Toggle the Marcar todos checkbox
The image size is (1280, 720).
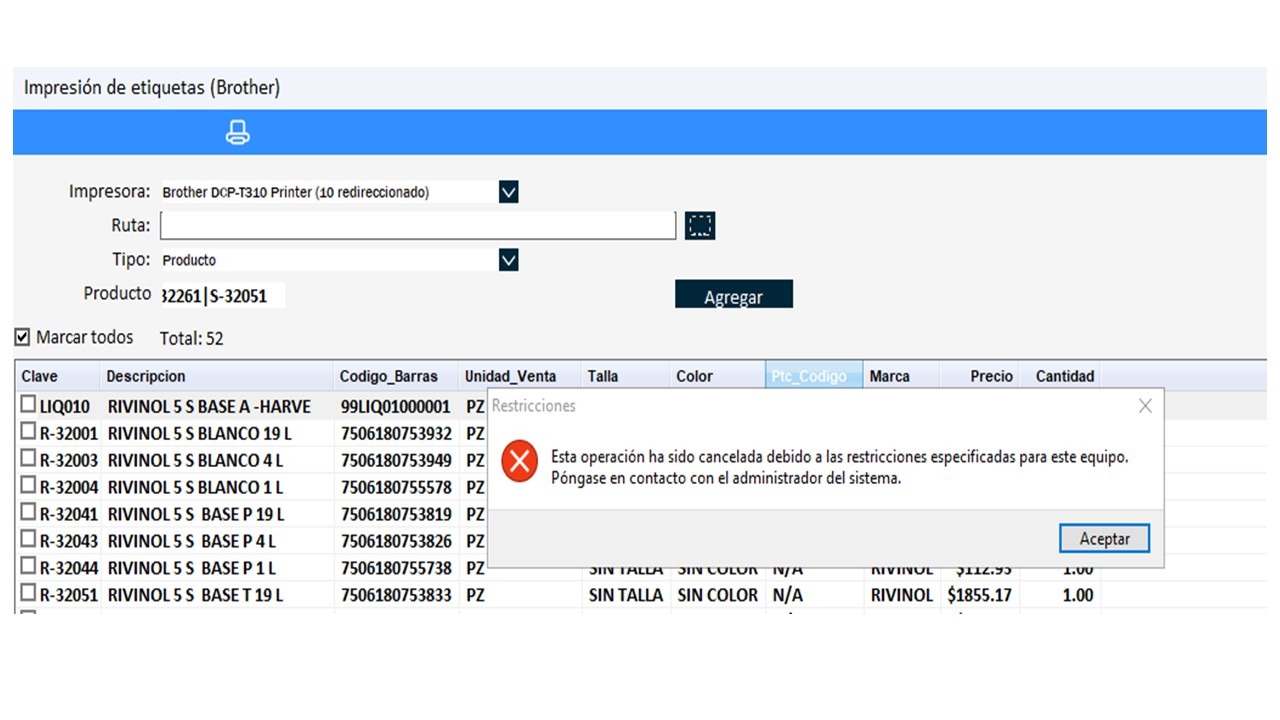pyautogui.click(x=23, y=338)
